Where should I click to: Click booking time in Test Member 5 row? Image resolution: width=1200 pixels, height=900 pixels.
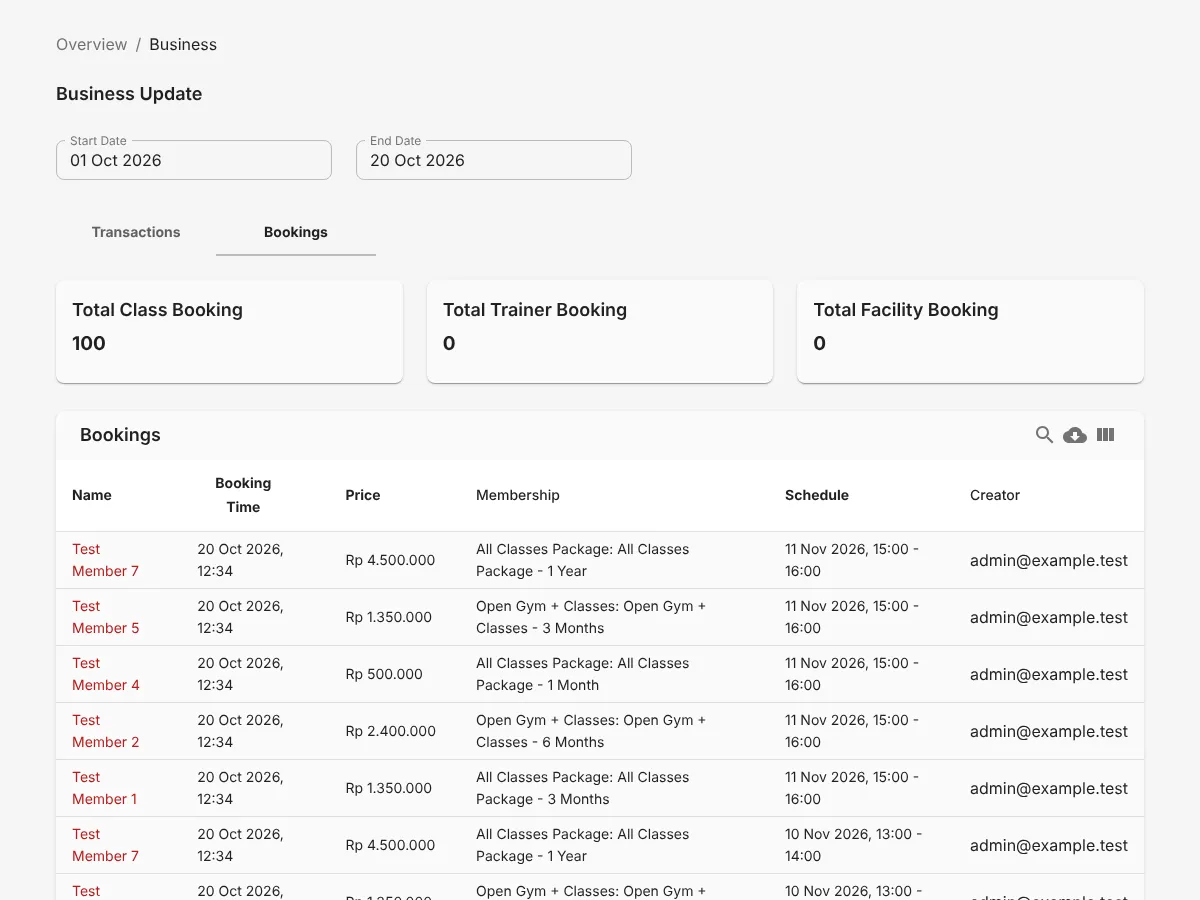point(240,617)
